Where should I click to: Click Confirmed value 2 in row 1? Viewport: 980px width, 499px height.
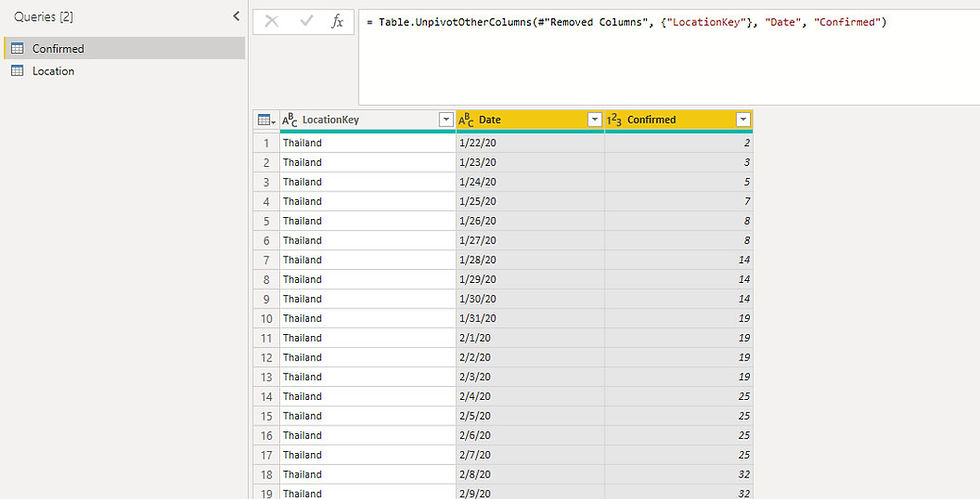point(679,143)
